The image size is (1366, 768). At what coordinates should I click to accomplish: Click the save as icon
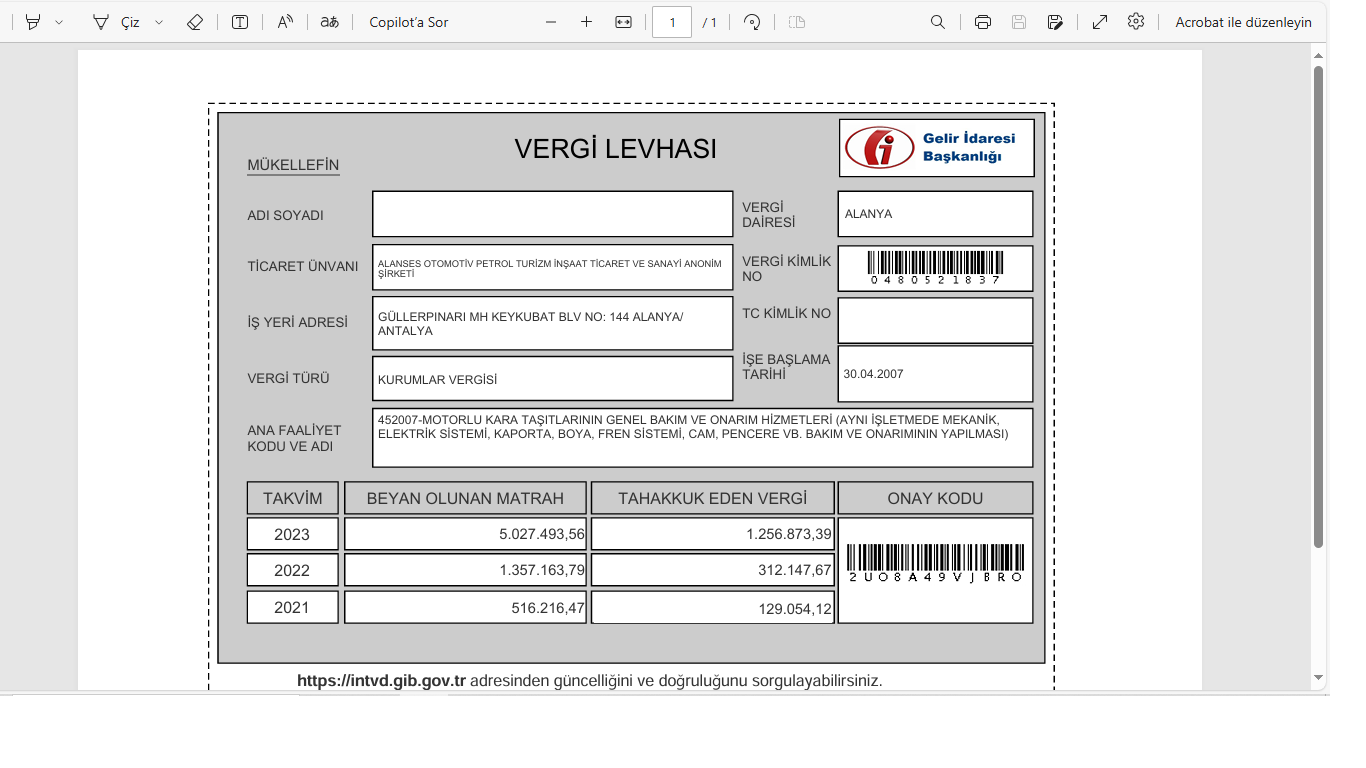(x=1055, y=22)
